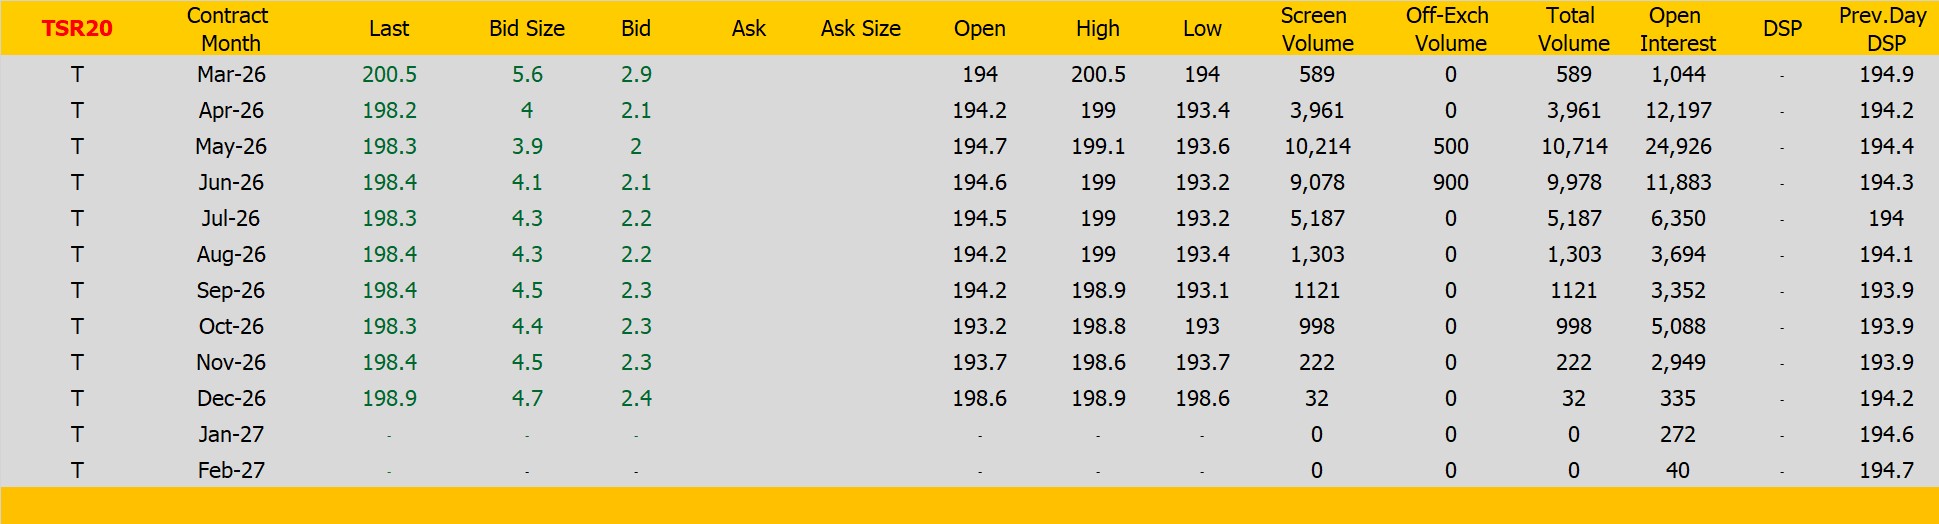Image resolution: width=1939 pixels, height=524 pixels.
Task: Click Mar-26 last price 200.5
Action: pyautogui.click(x=389, y=75)
